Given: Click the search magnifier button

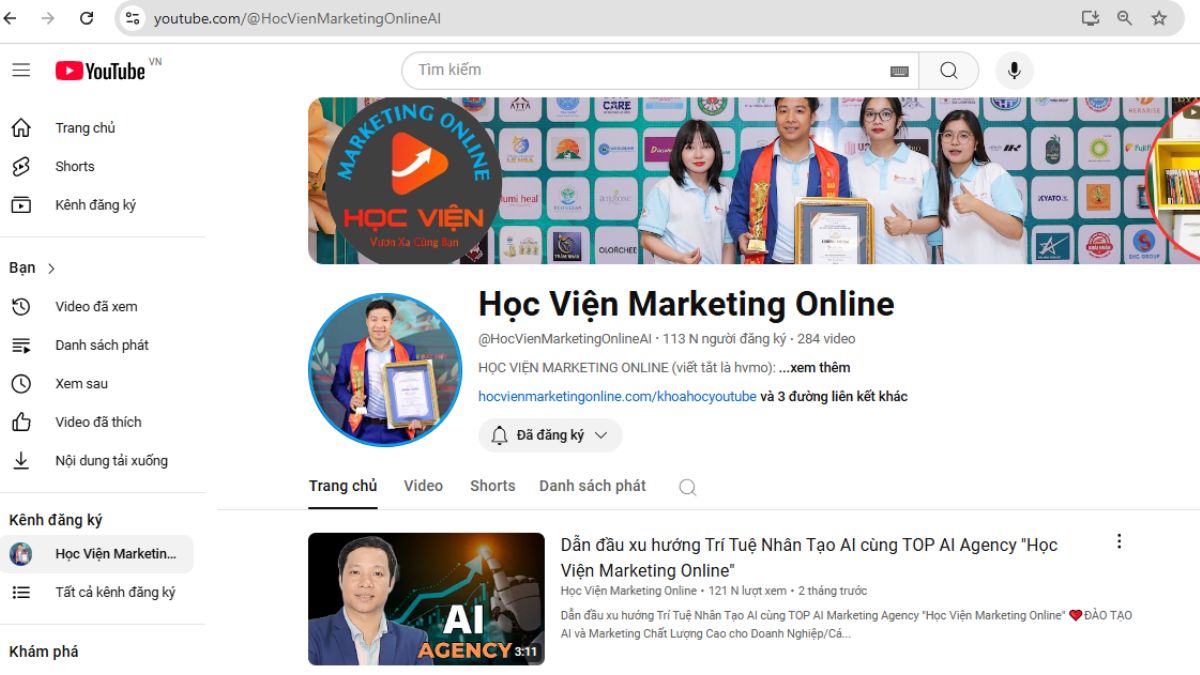Looking at the screenshot, I should pos(949,70).
